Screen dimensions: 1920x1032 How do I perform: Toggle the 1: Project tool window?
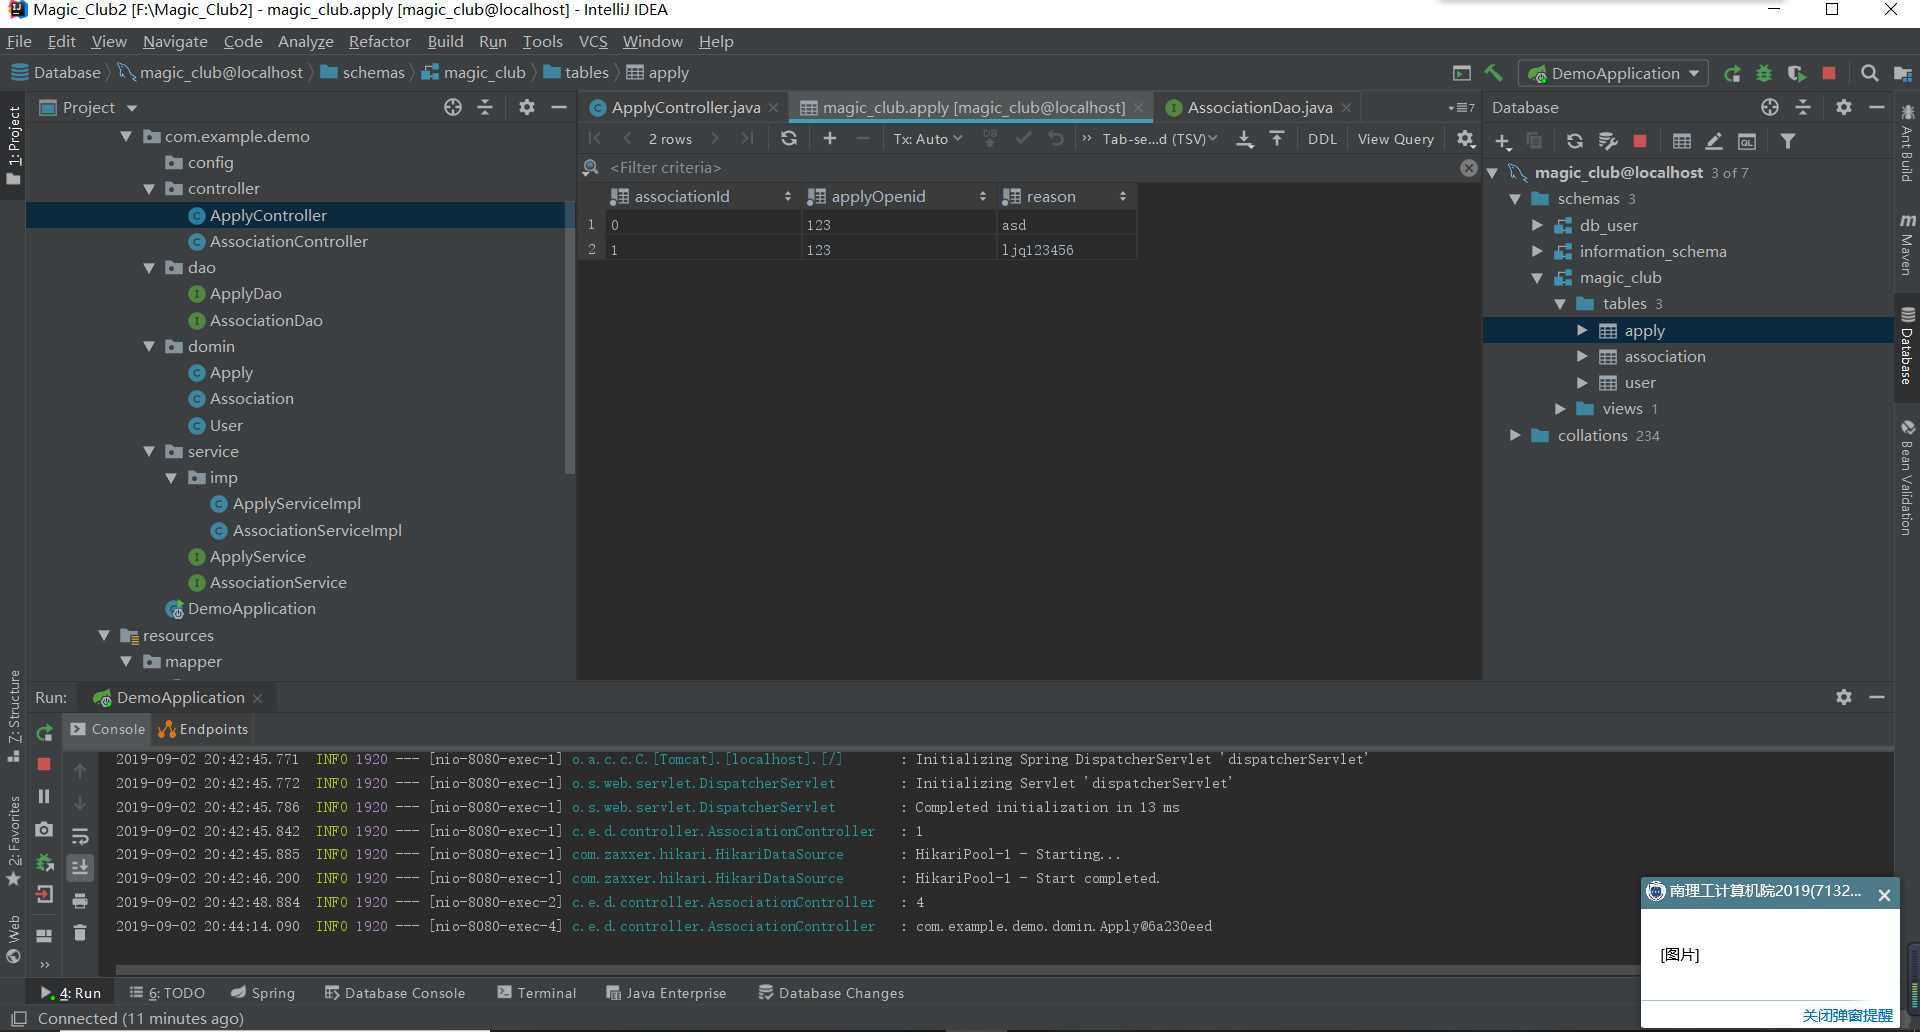point(13,145)
